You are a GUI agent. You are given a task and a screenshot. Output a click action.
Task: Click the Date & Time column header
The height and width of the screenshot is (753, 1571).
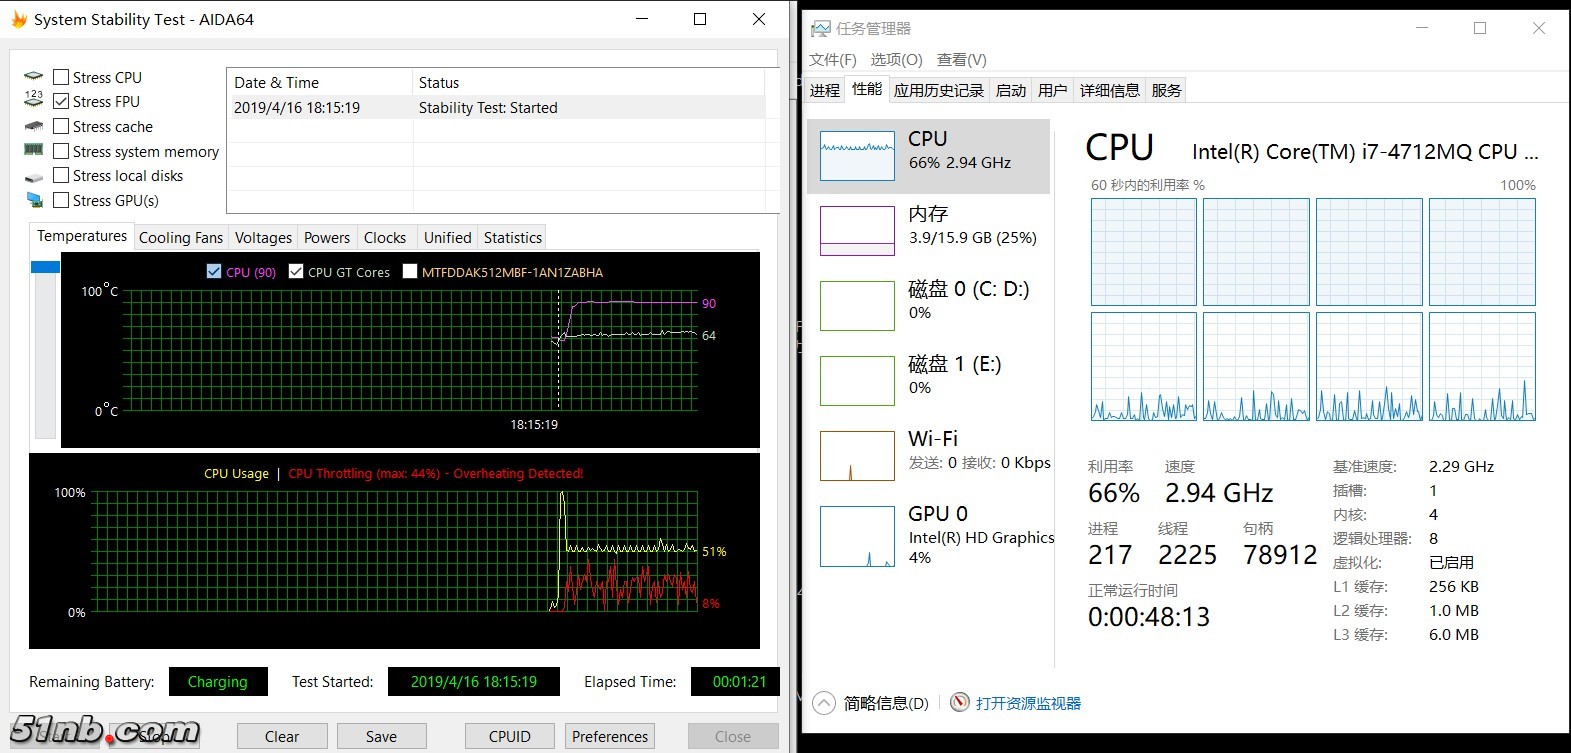(320, 82)
